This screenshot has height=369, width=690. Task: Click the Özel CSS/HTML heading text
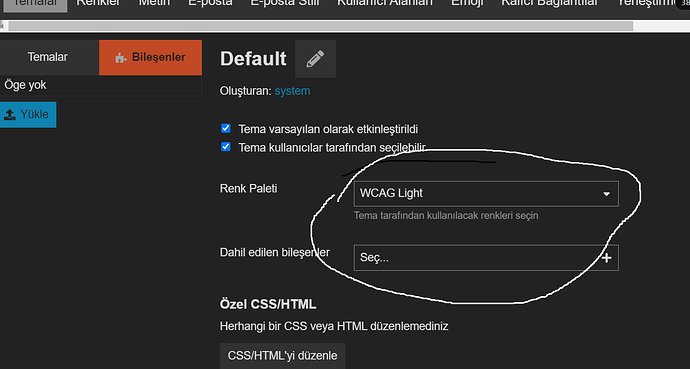point(268,304)
